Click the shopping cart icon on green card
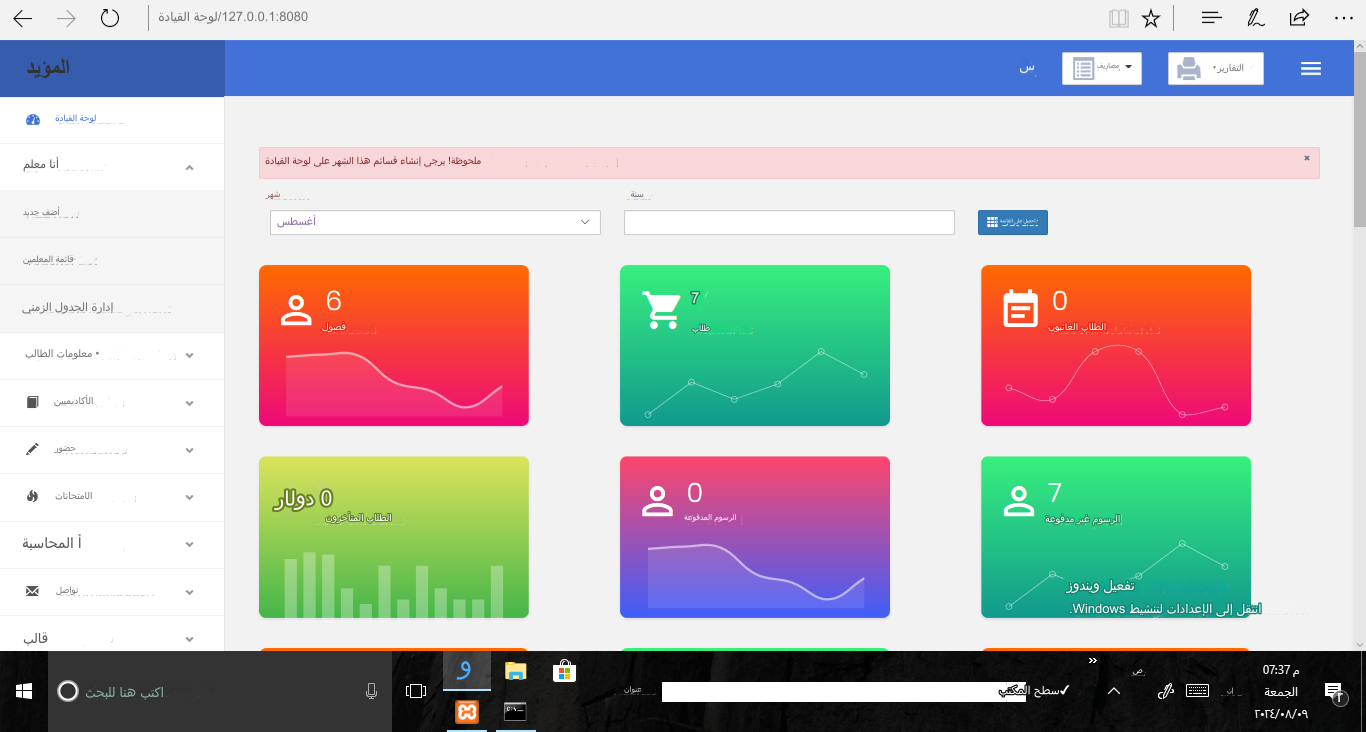 (660, 310)
